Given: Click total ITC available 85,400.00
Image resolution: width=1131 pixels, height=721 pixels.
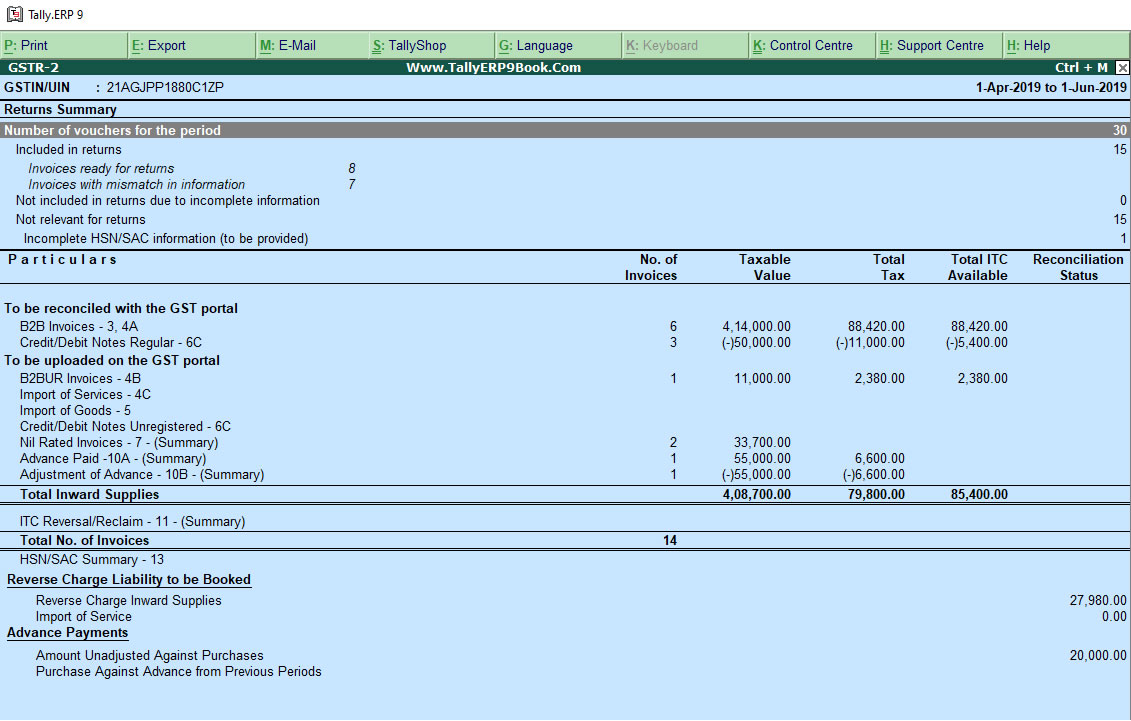Looking at the screenshot, I should click(979, 495).
